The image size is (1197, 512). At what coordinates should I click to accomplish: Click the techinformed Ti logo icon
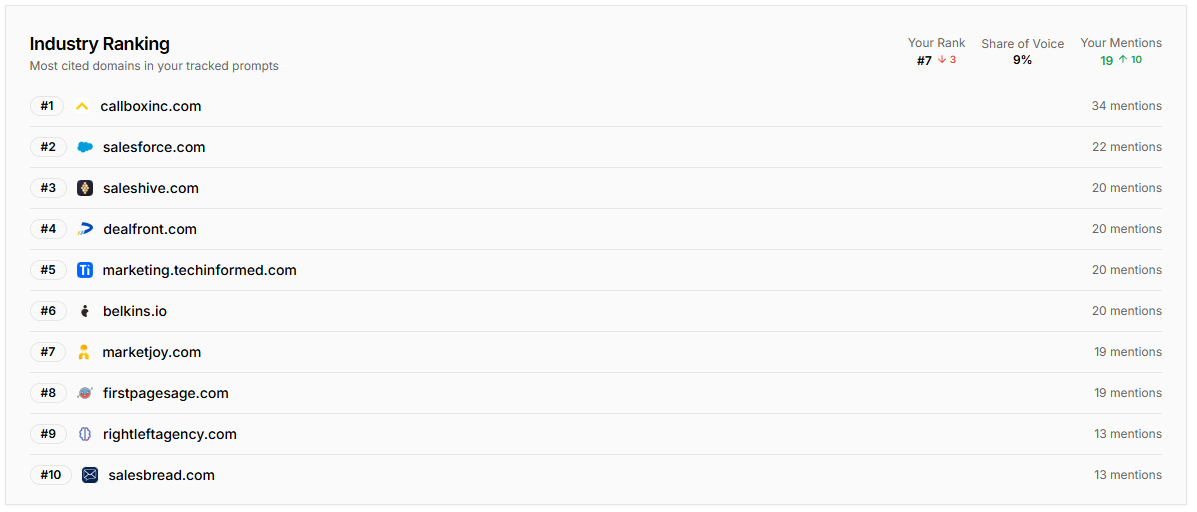click(85, 270)
